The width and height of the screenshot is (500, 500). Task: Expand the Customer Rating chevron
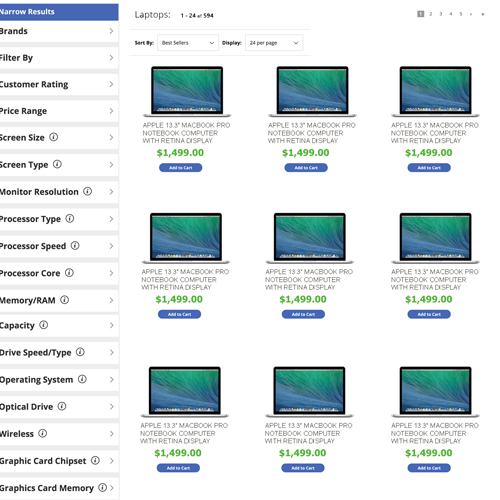pos(111,84)
